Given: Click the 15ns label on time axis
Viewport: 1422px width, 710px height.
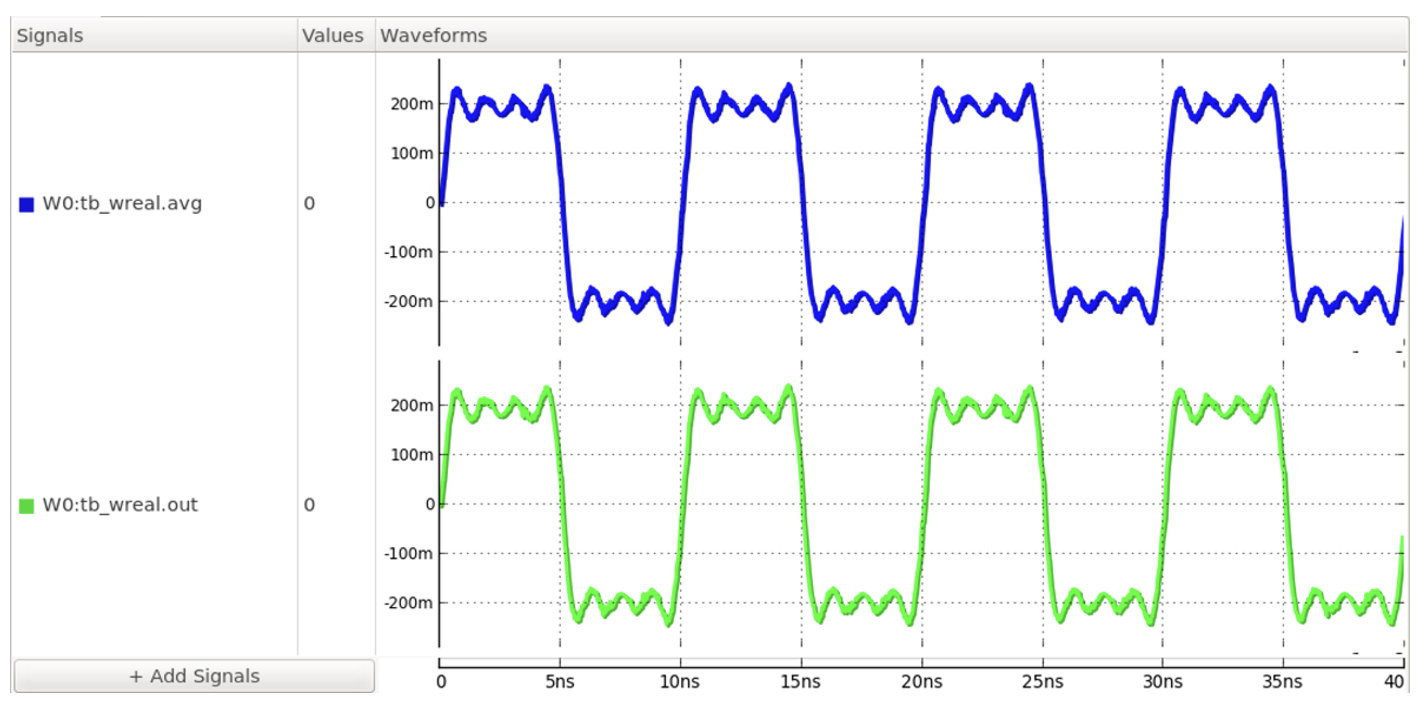Looking at the screenshot, I should pyautogui.click(x=801, y=682).
